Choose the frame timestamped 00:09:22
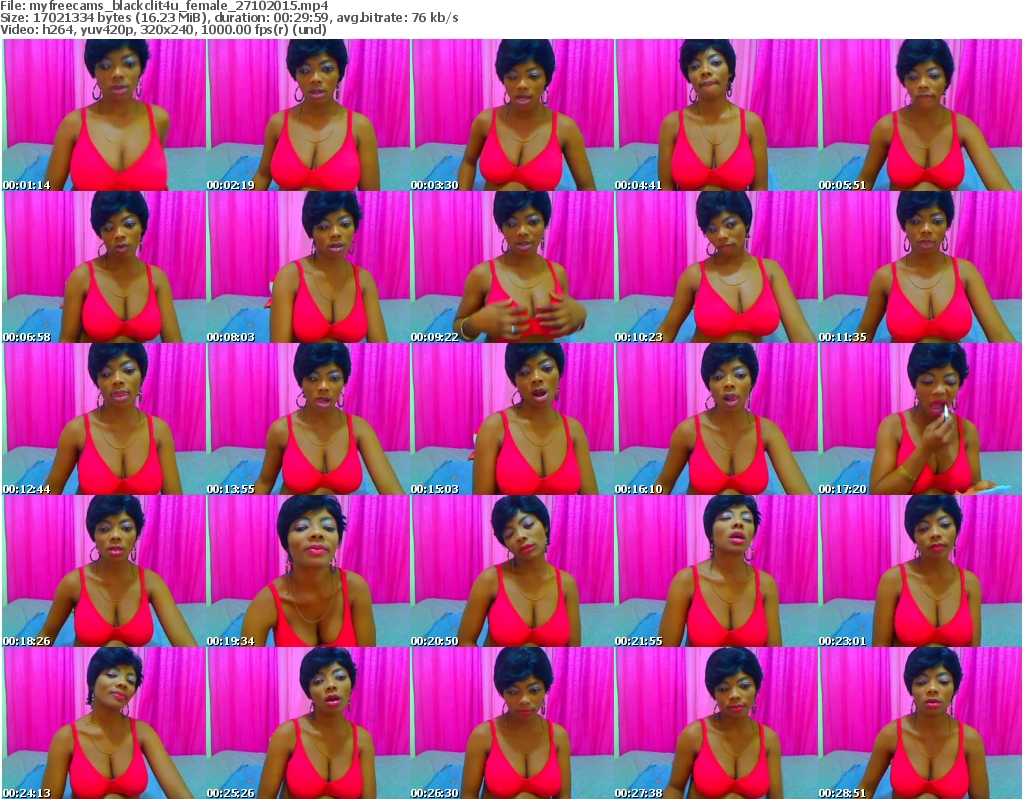Image resolution: width=1024 pixels, height=799 pixels. (x=512, y=267)
